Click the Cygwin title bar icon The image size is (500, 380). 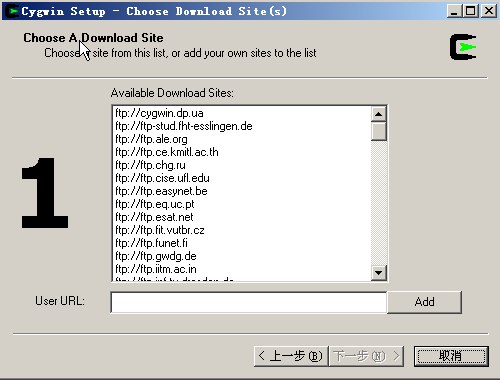click(12, 11)
